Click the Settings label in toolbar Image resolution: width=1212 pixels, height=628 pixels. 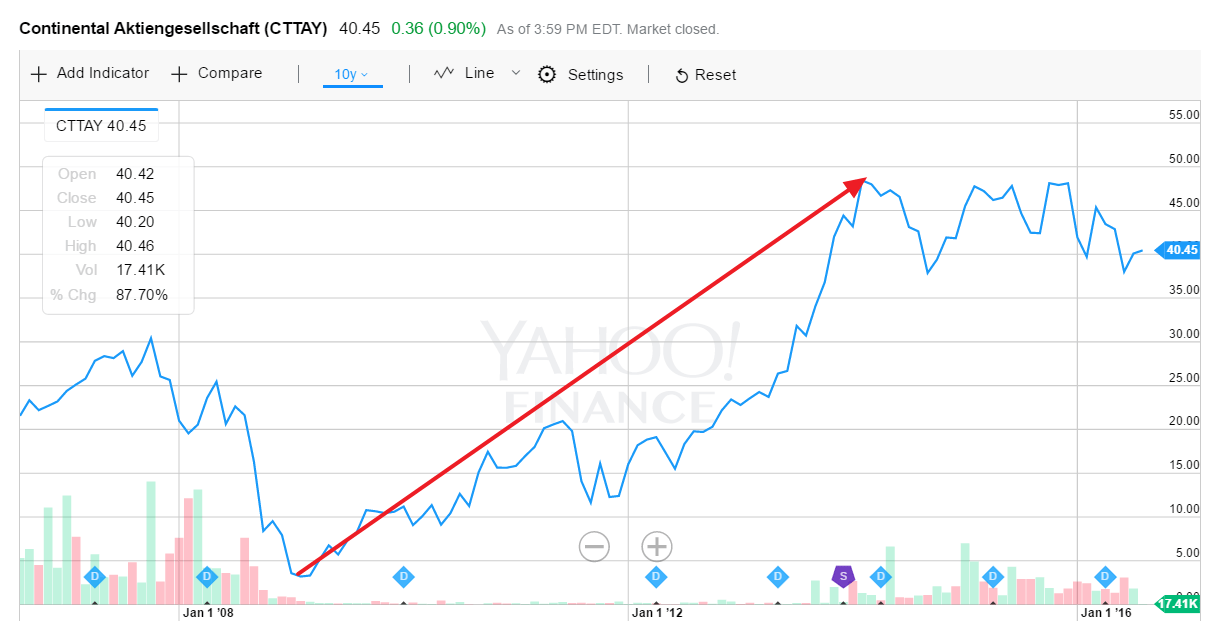[x=595, y=75]
